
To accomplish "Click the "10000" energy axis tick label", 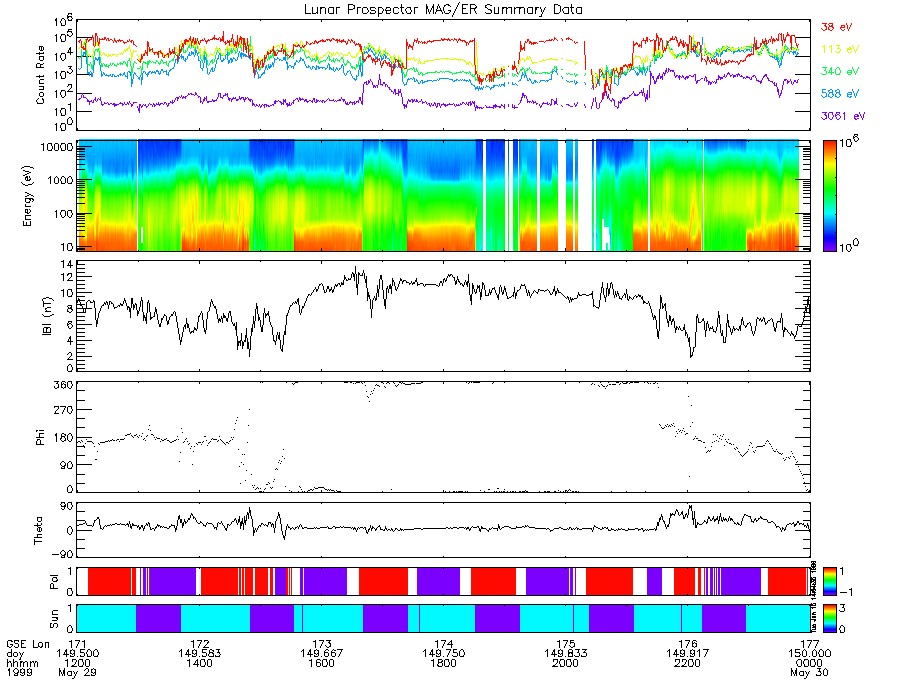I will pyautogui.click(x=57, y=147).
